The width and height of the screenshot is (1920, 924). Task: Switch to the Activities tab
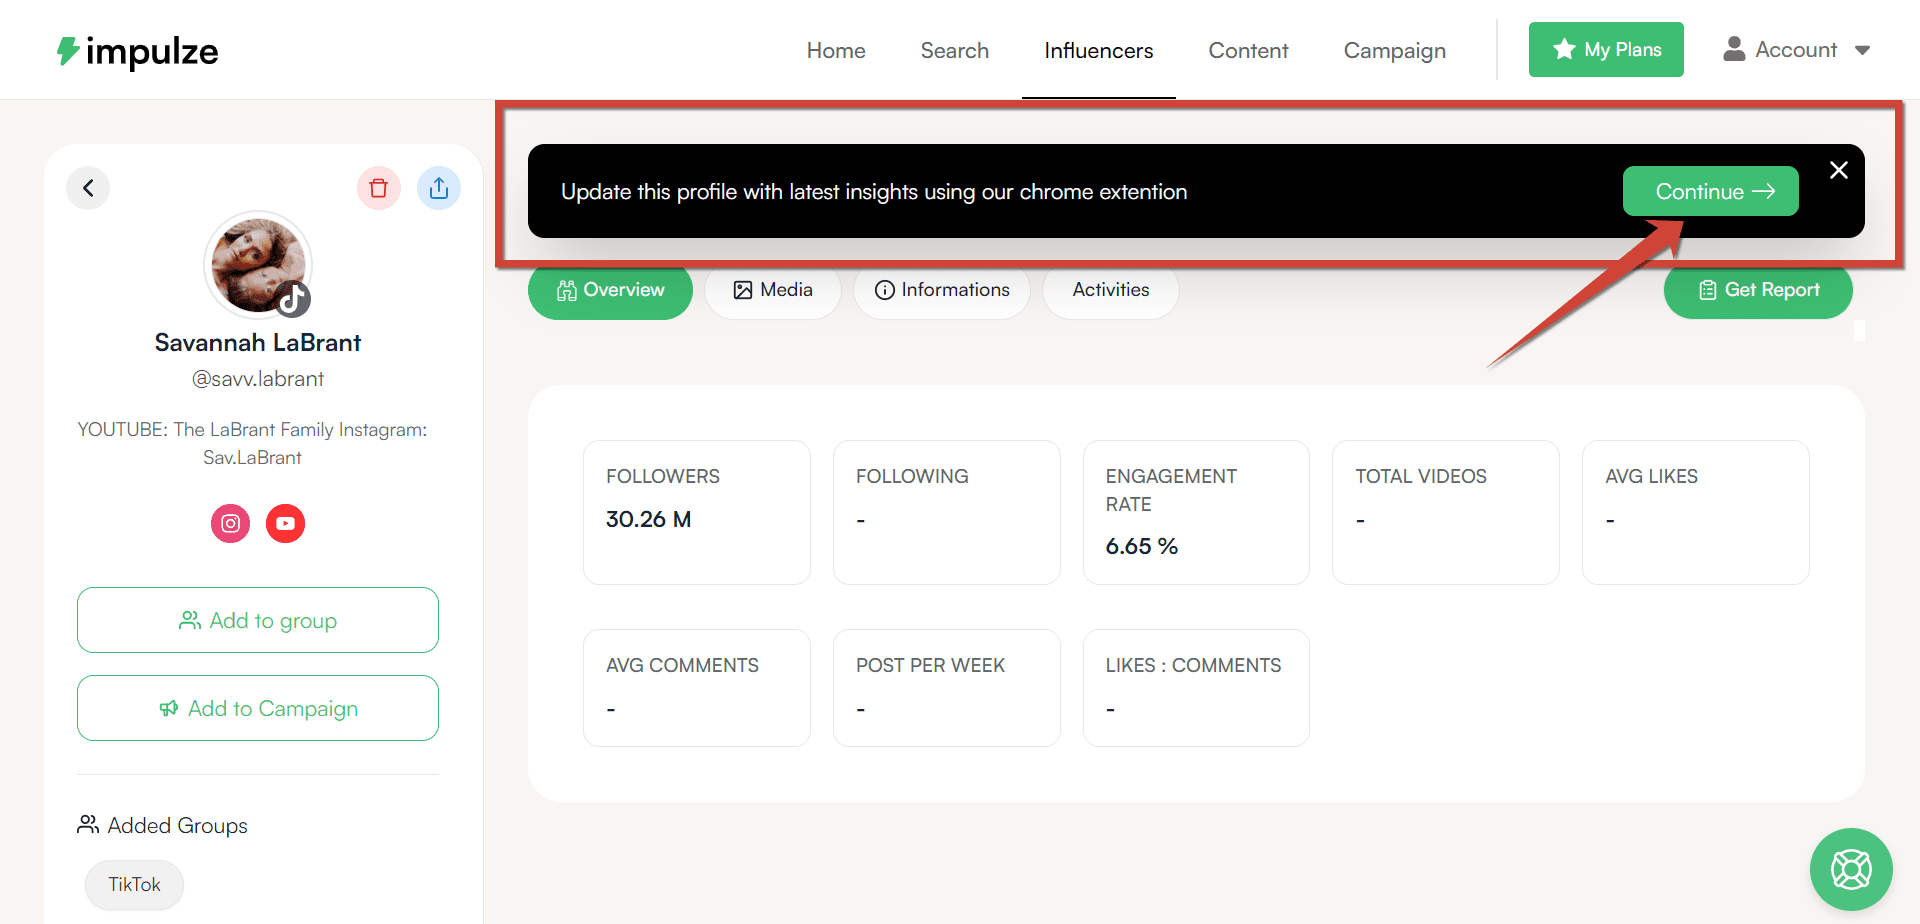[x=1111, y=290]
